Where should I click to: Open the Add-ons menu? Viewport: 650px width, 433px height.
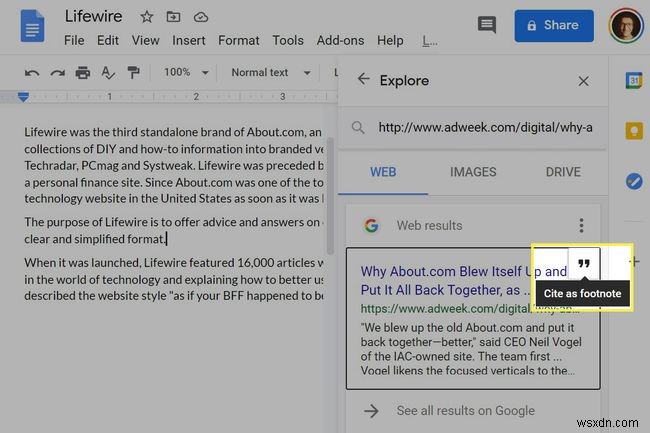(340, 41)
